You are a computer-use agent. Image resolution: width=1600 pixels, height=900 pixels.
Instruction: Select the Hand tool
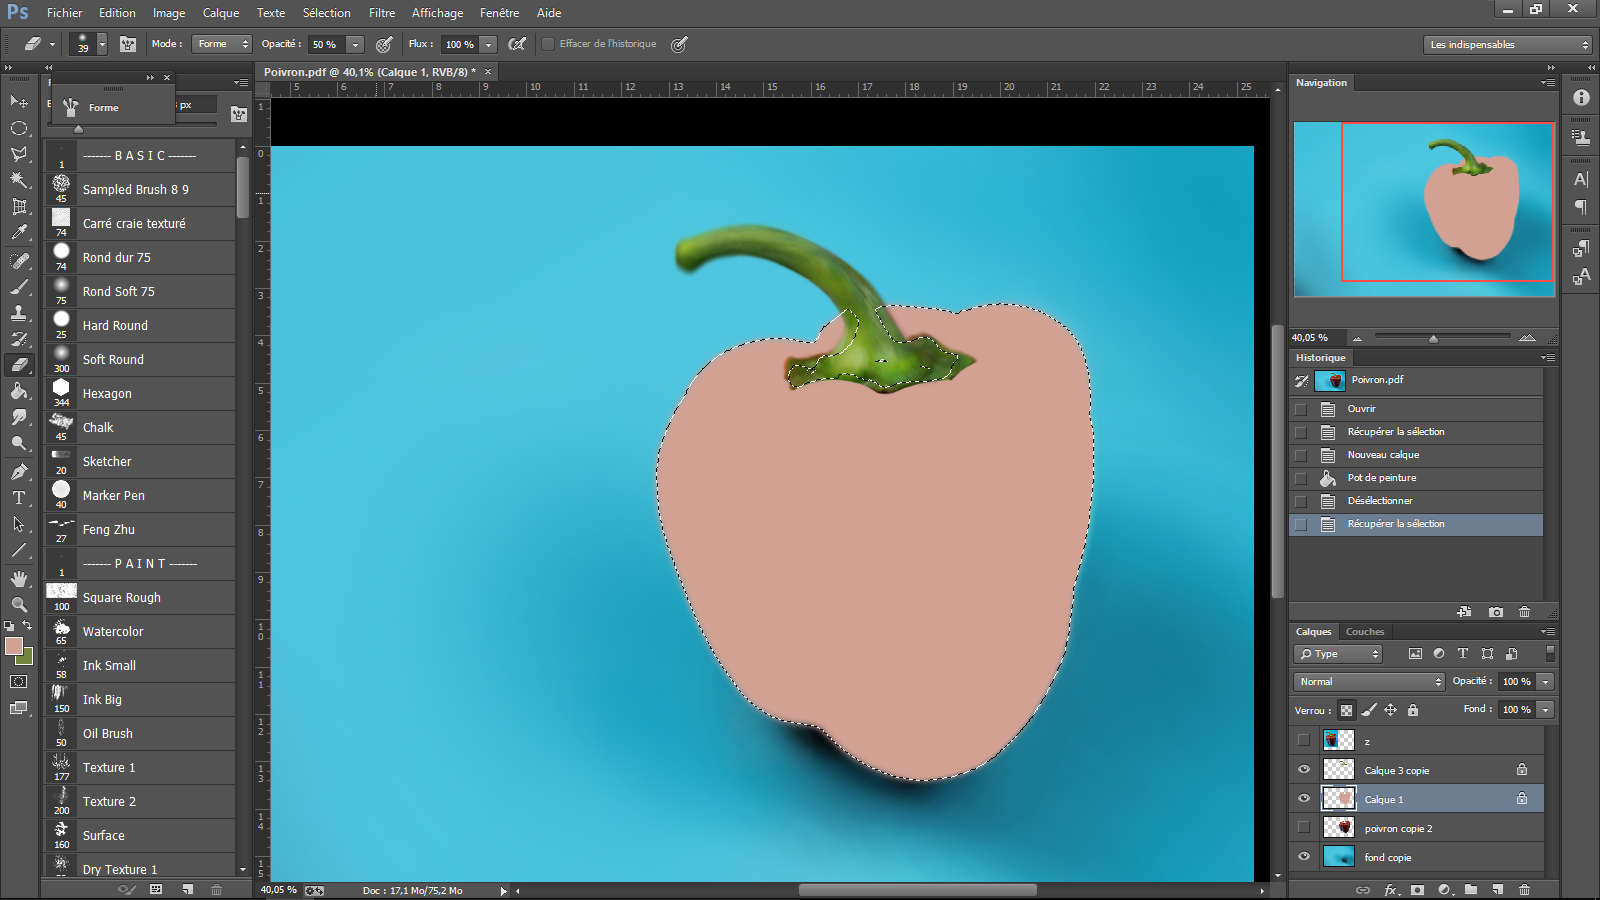pos(19,579)
